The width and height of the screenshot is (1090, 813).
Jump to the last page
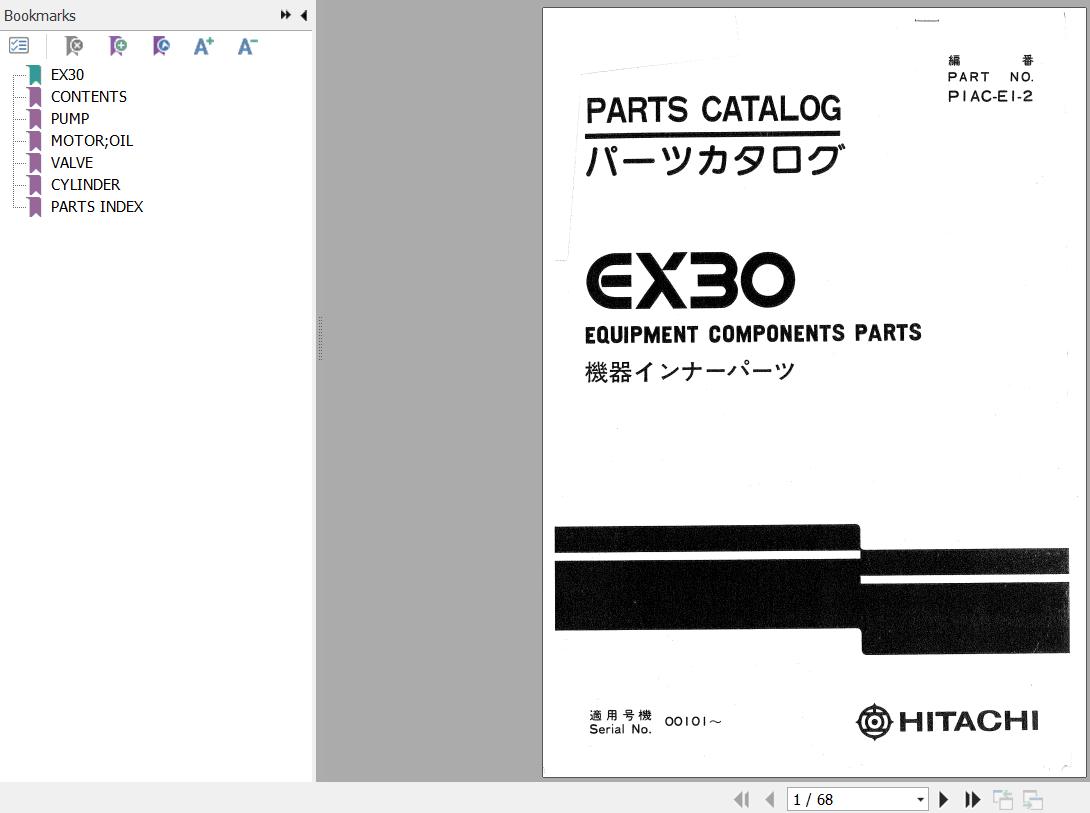tap(973, 800)
